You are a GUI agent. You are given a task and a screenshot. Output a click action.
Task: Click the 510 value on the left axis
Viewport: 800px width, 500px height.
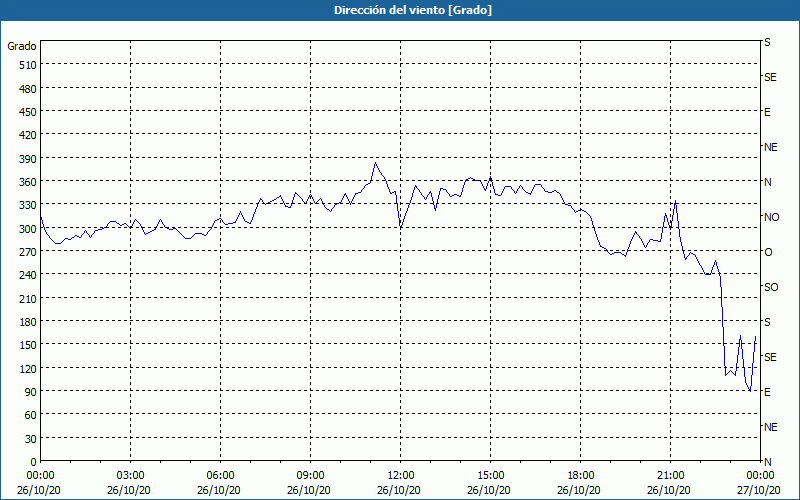(x=28, y=65)
